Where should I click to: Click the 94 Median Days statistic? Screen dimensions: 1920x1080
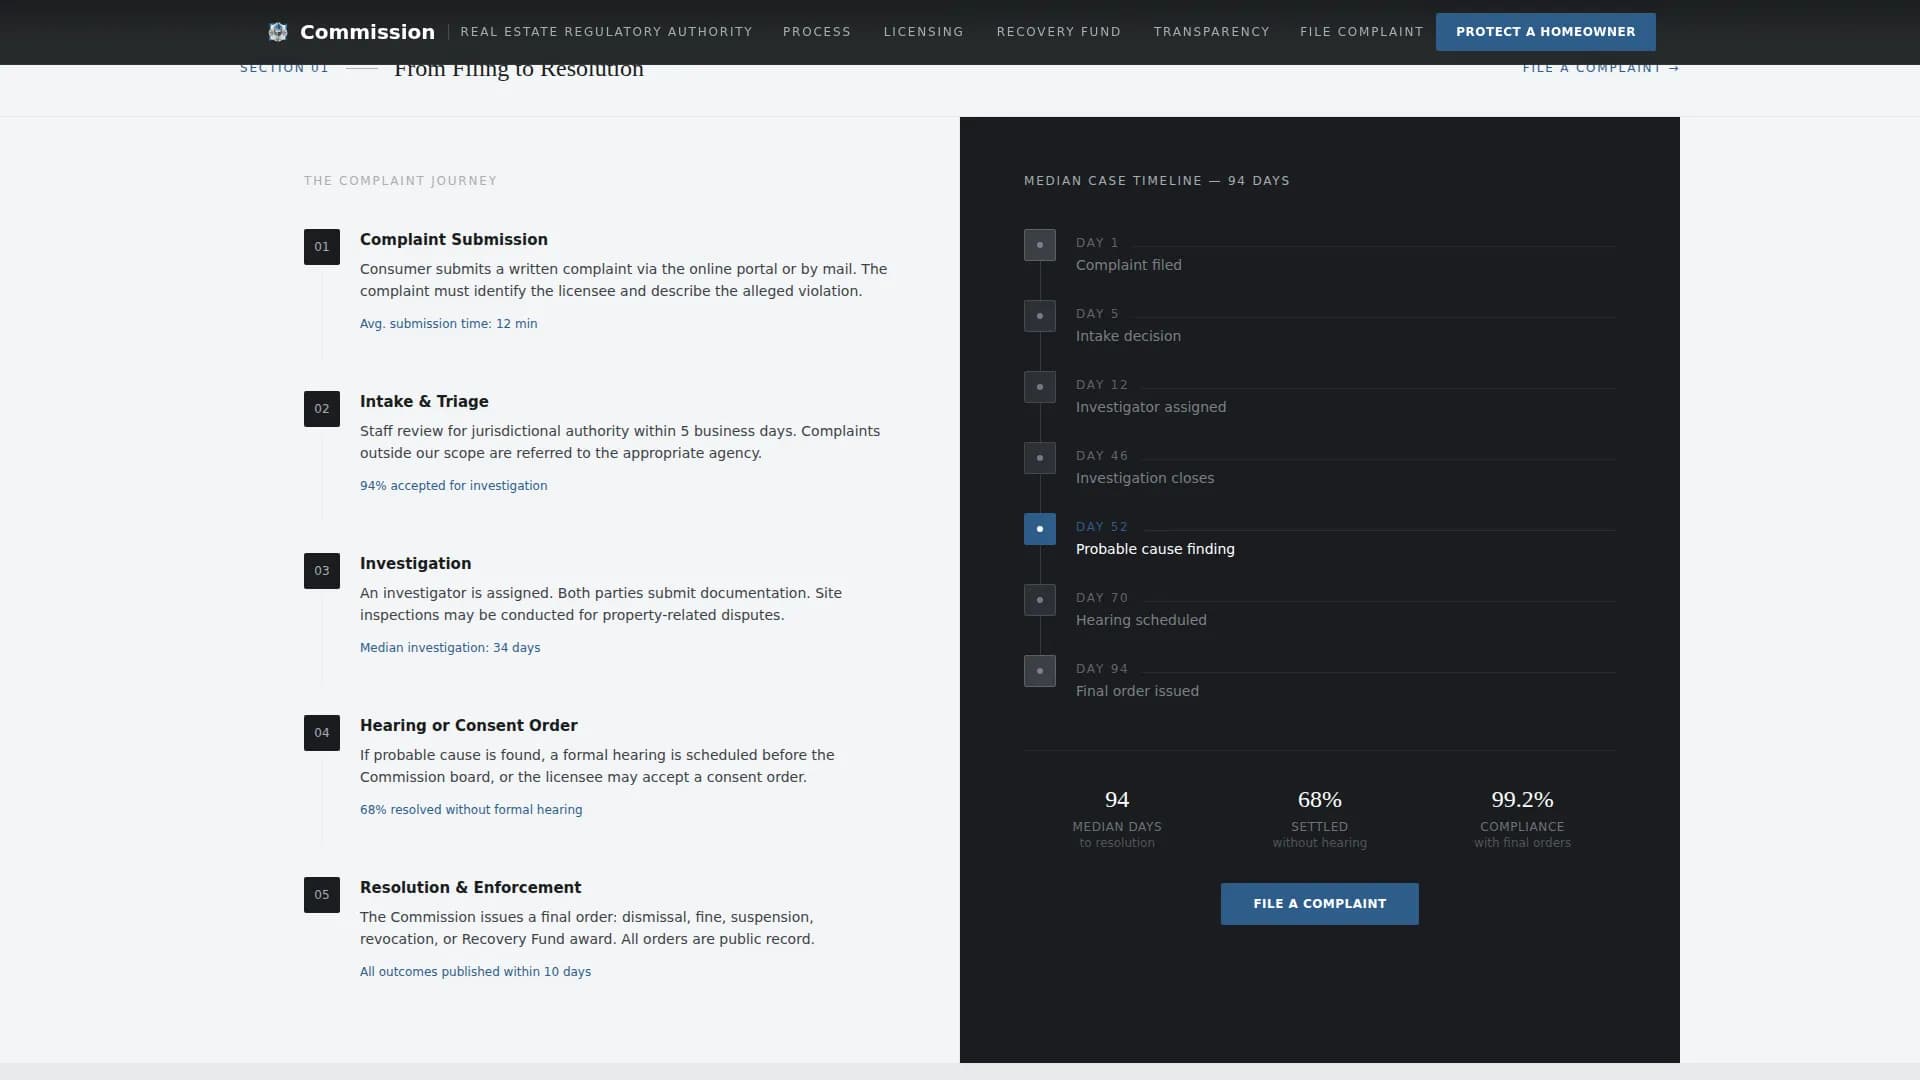coord(1117,819)
